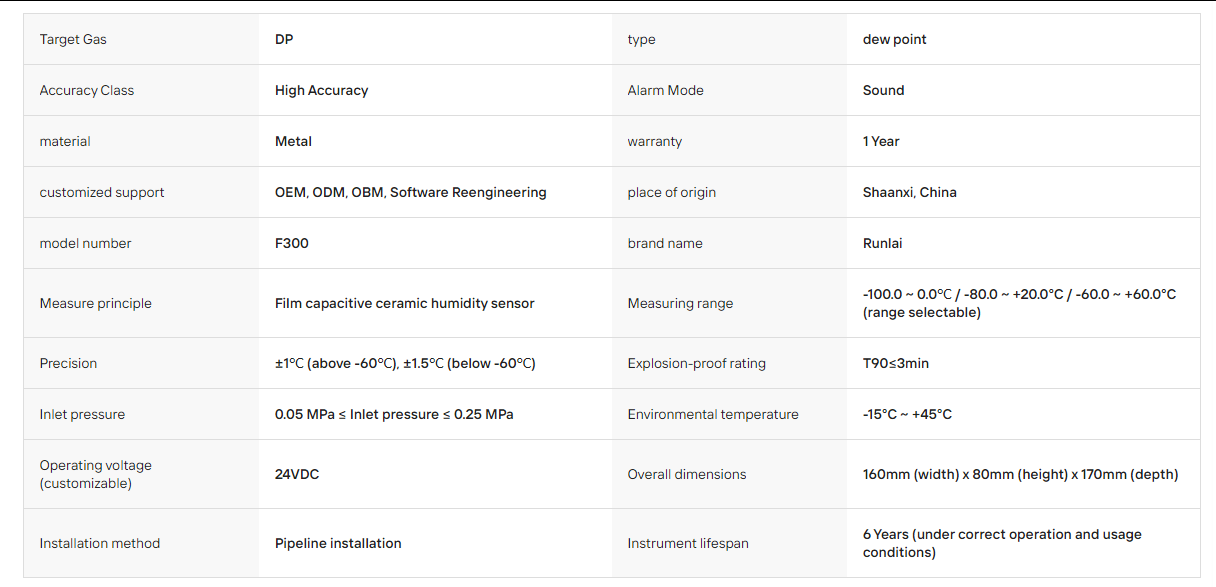The image size is (1216, 587).
Task: Select 'Film capacitive ceramic humidity sensor' text
Action: point(405,303)
